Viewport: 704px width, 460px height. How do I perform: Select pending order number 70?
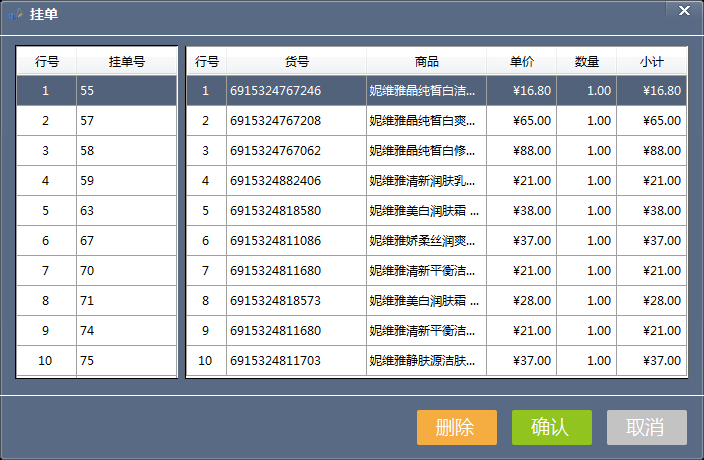click(x=126, y=271)
